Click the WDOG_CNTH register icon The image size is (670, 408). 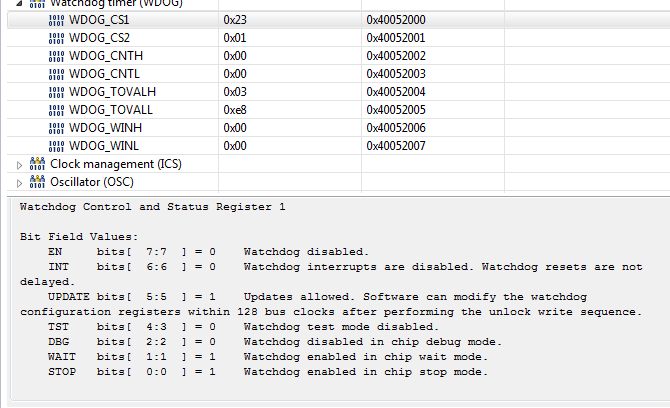pos(56,56)
